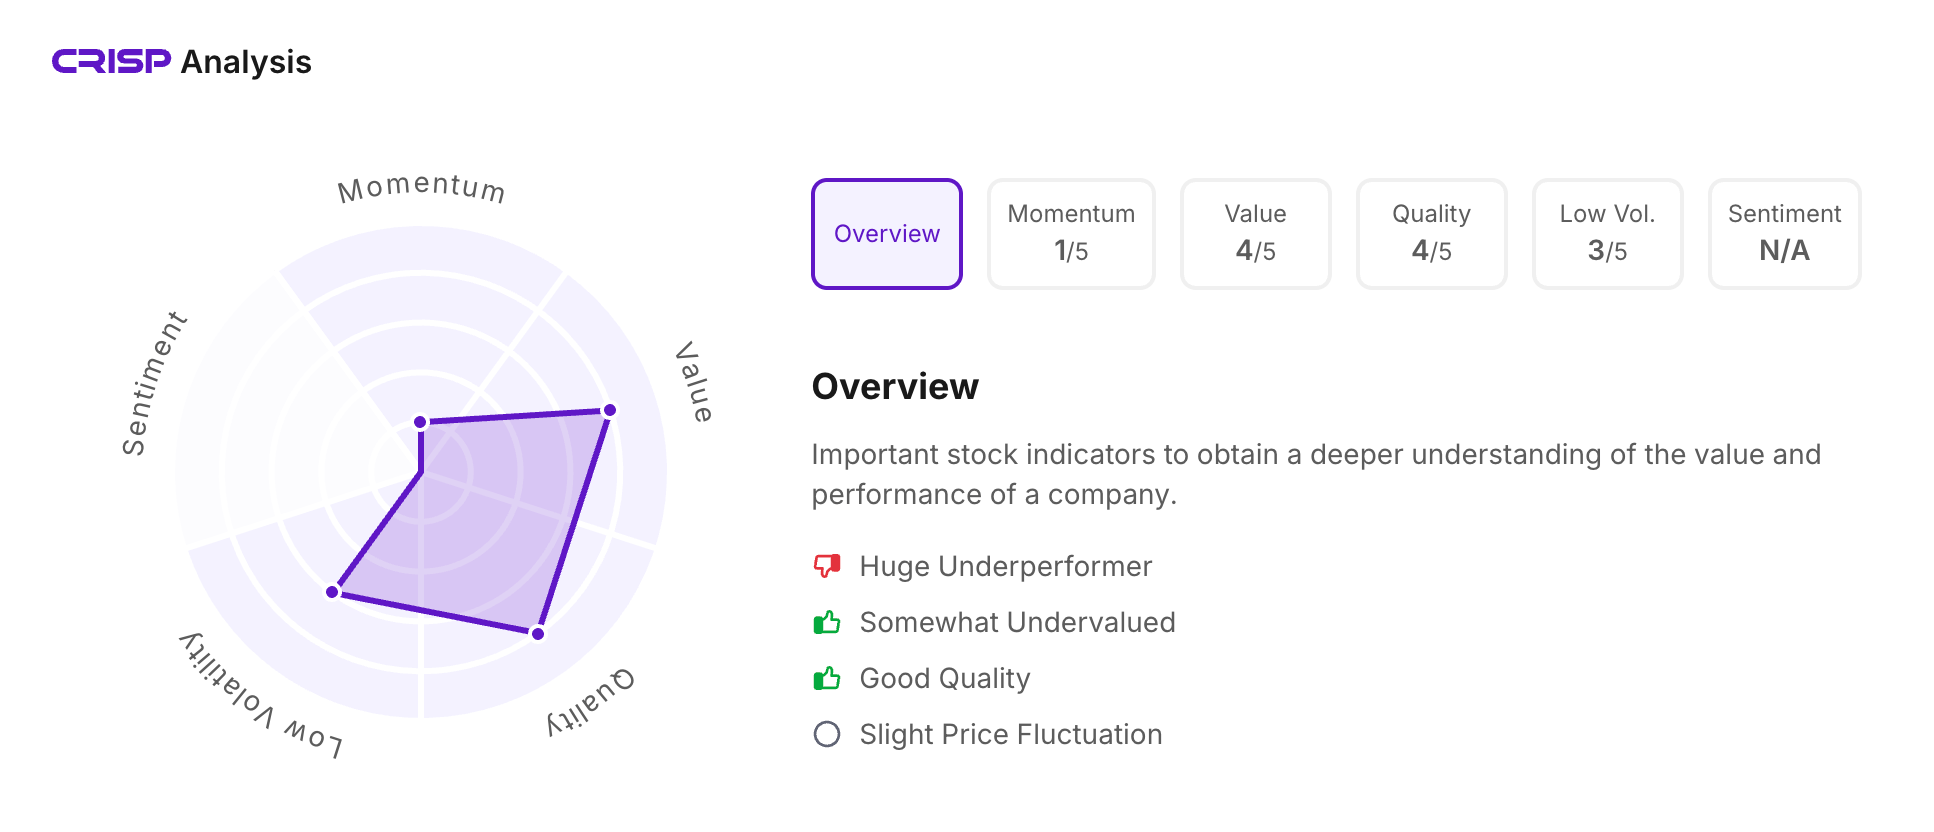The image size is (1934, 832).
Task: Click the Momentum axis label on the radar
Action: click(x=421, y=188)
